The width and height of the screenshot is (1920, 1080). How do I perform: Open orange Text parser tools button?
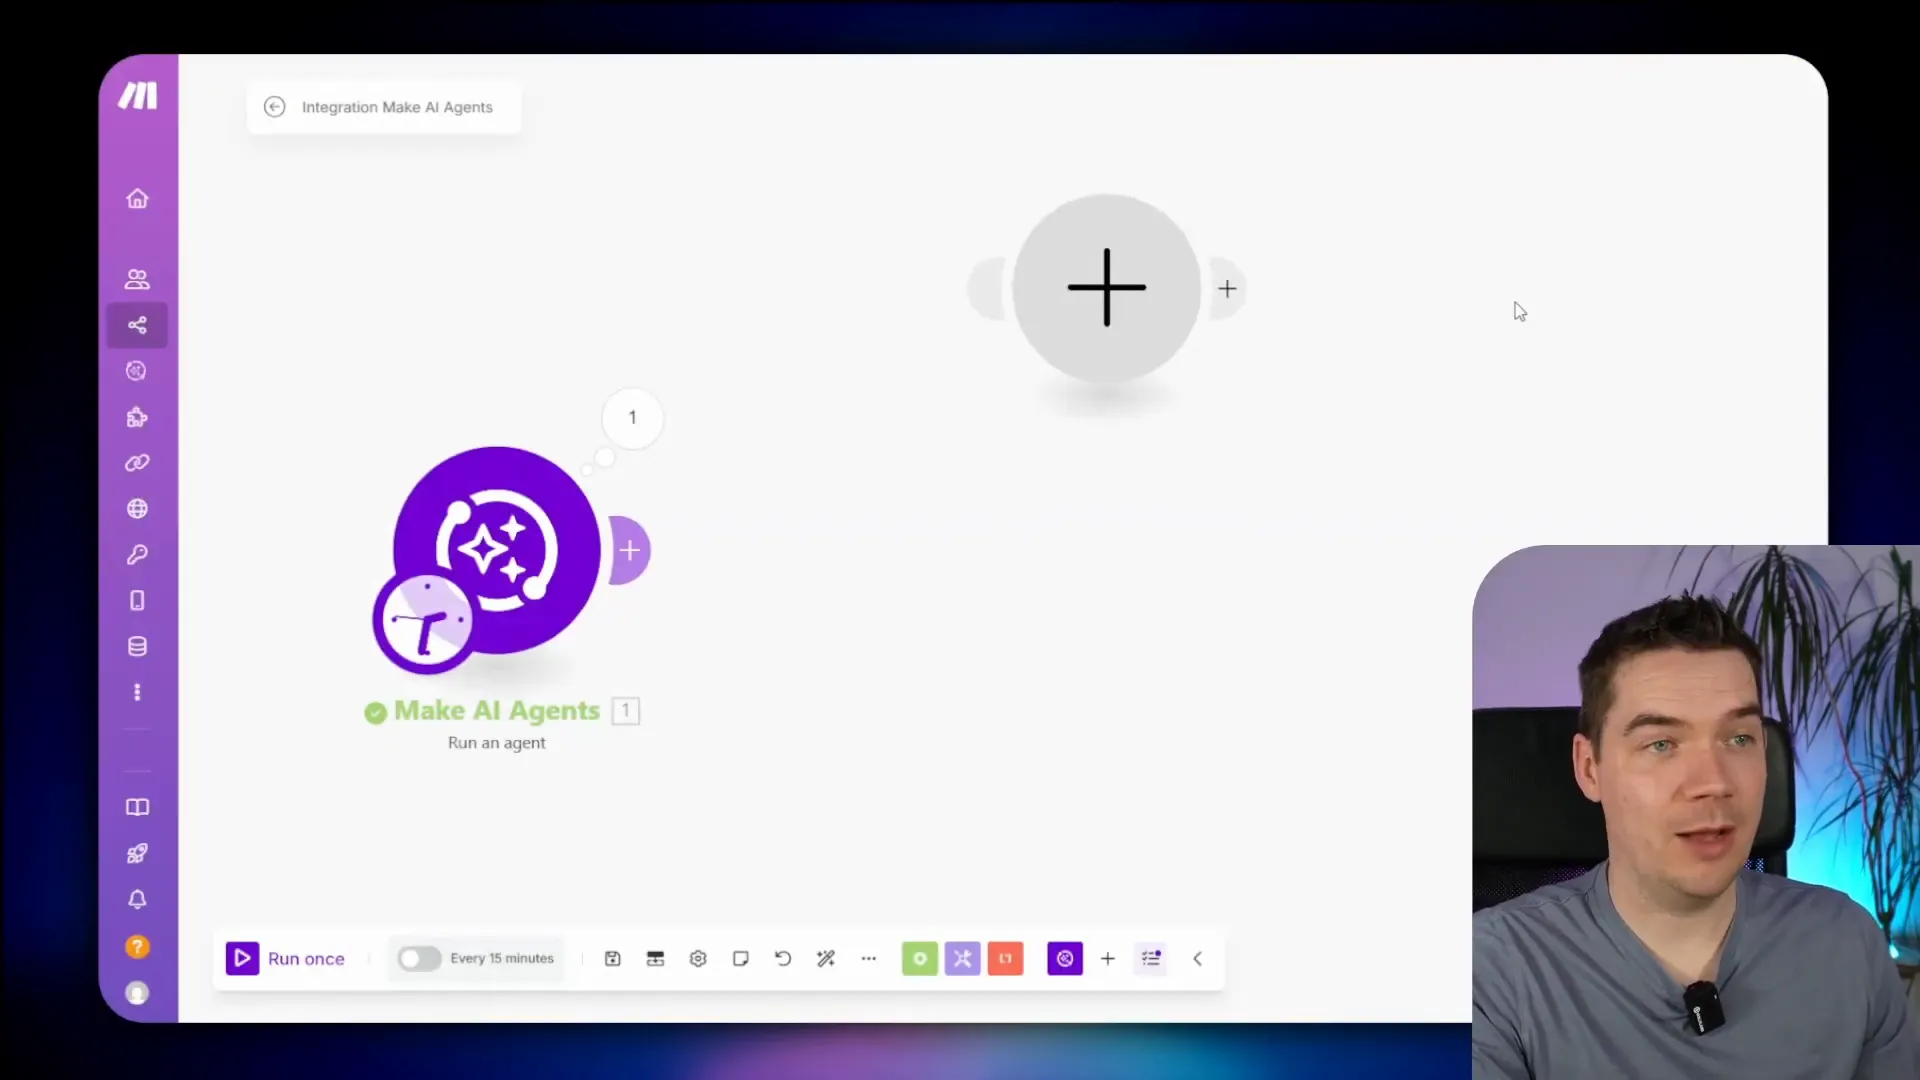pos(1006,958)
